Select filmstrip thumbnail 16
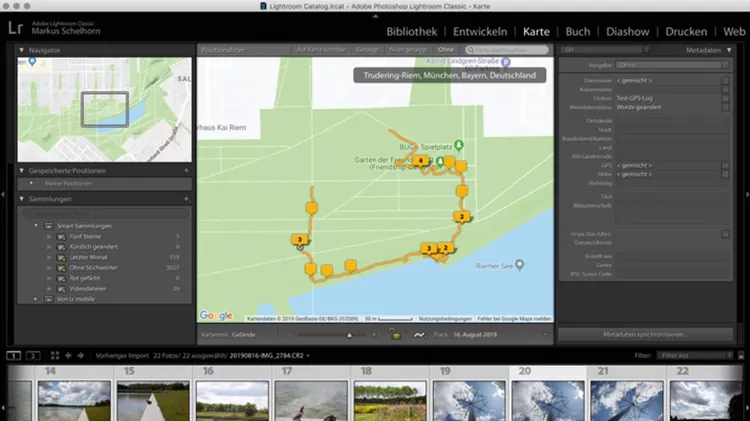The image size is (750, 421). [x=232, y=401]
